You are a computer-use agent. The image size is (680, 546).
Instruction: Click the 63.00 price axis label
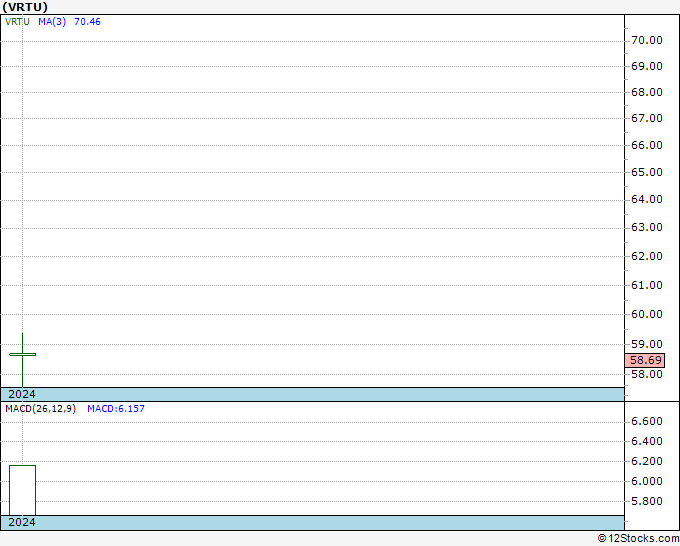pyautogui.click(x=647, y=227)
